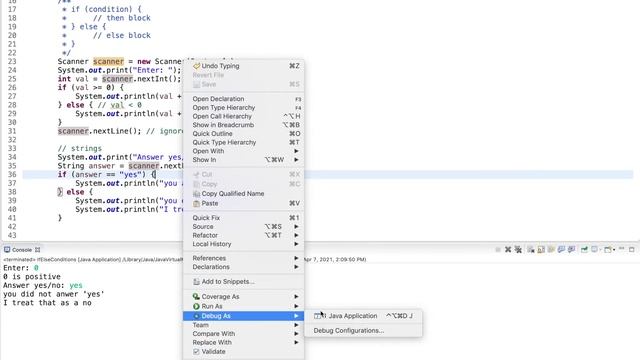The height and width of the screenshot is (360, 640).
Task: Expand Declarations submenu arrow
Action: 296,267
